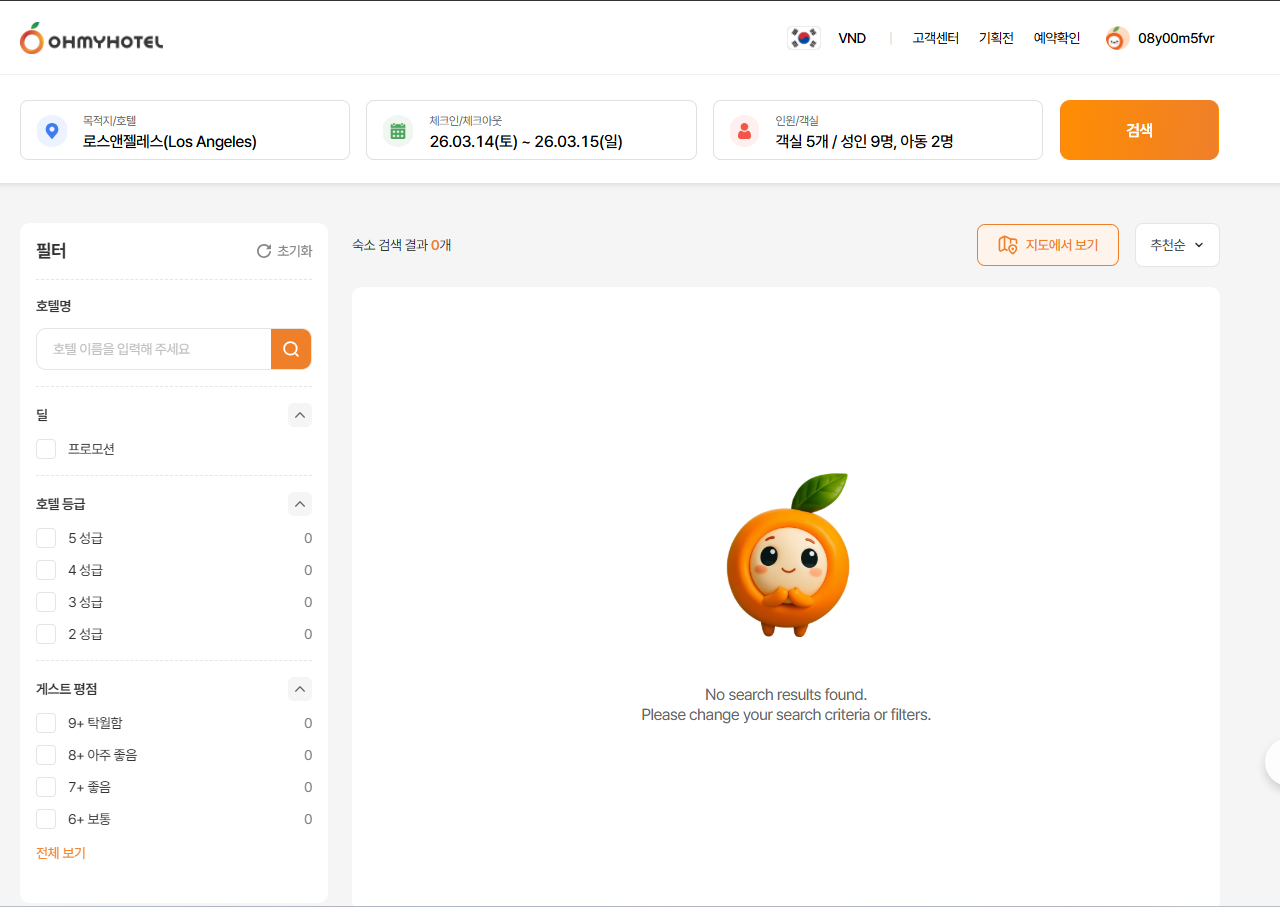
Task: Check the 6+ 보통 checkbox
Action: tap(46, 819)
